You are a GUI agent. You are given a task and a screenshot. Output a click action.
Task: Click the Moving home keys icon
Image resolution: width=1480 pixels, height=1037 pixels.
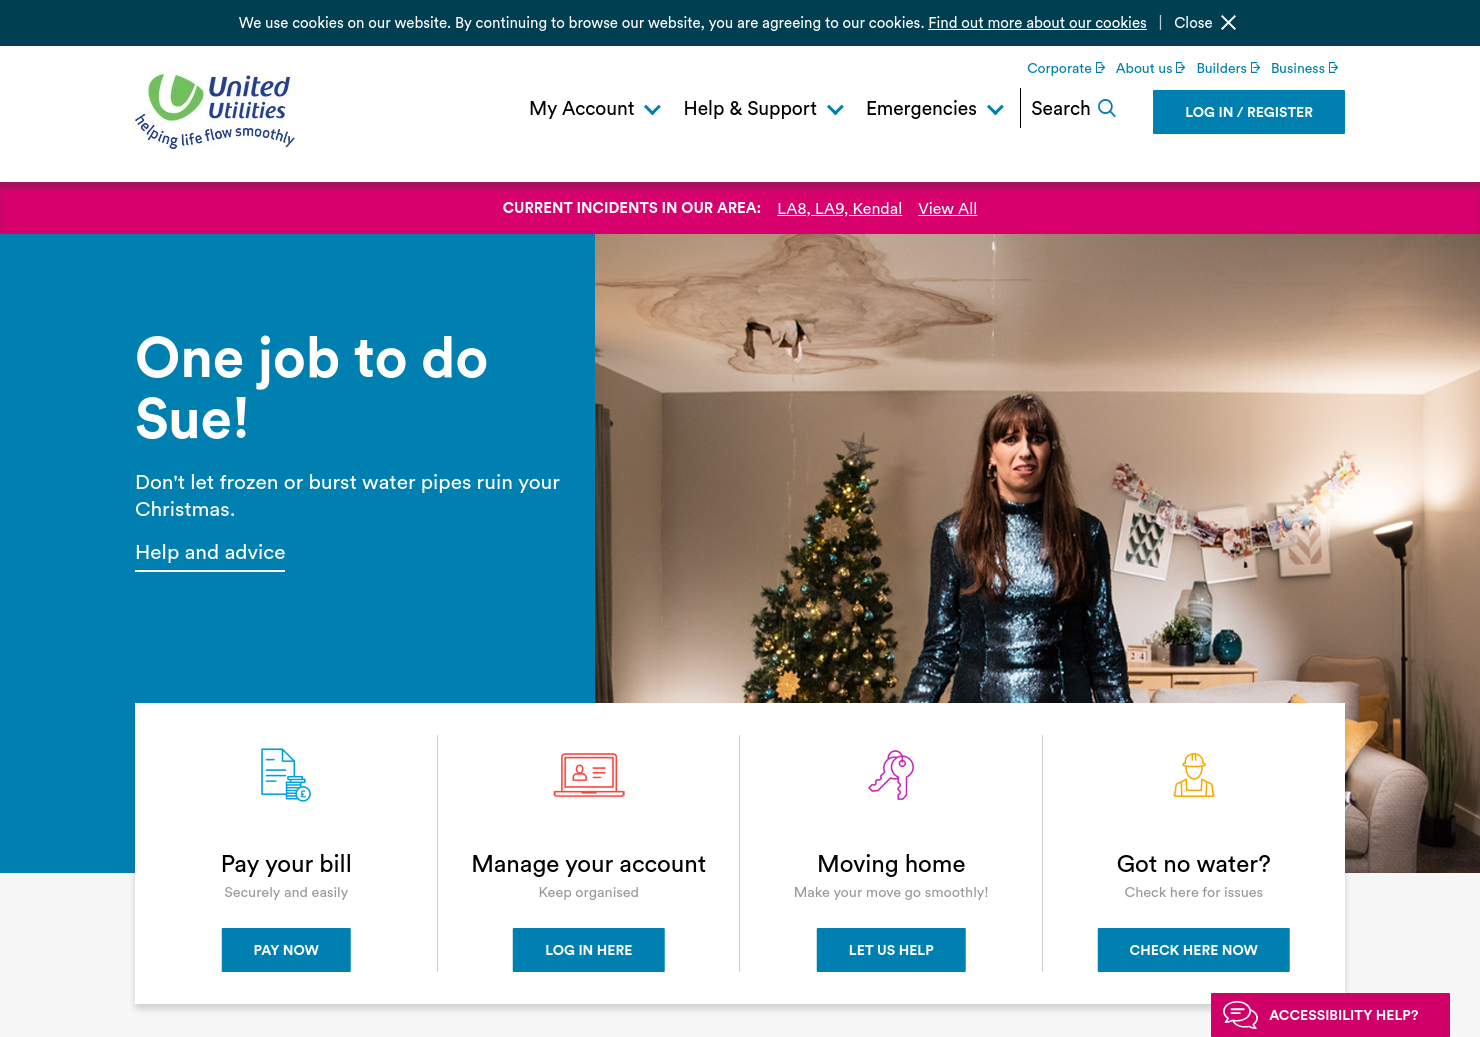pyautogui.click(x=891, y=775)
